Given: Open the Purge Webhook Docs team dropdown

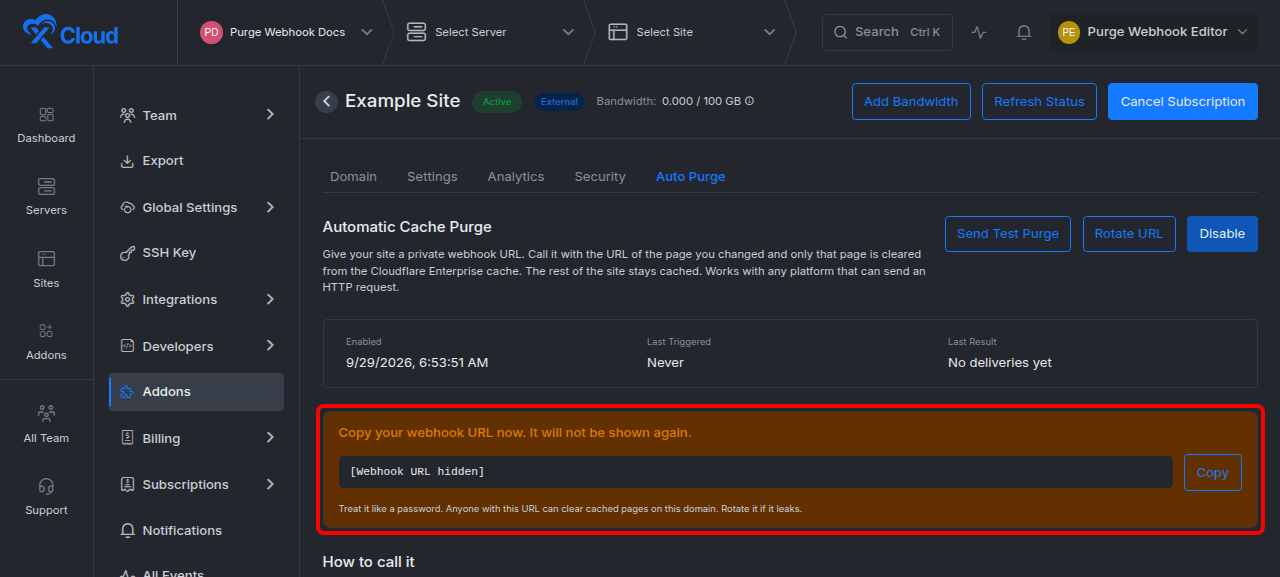Looking at the screenshot, I should 287,32.
